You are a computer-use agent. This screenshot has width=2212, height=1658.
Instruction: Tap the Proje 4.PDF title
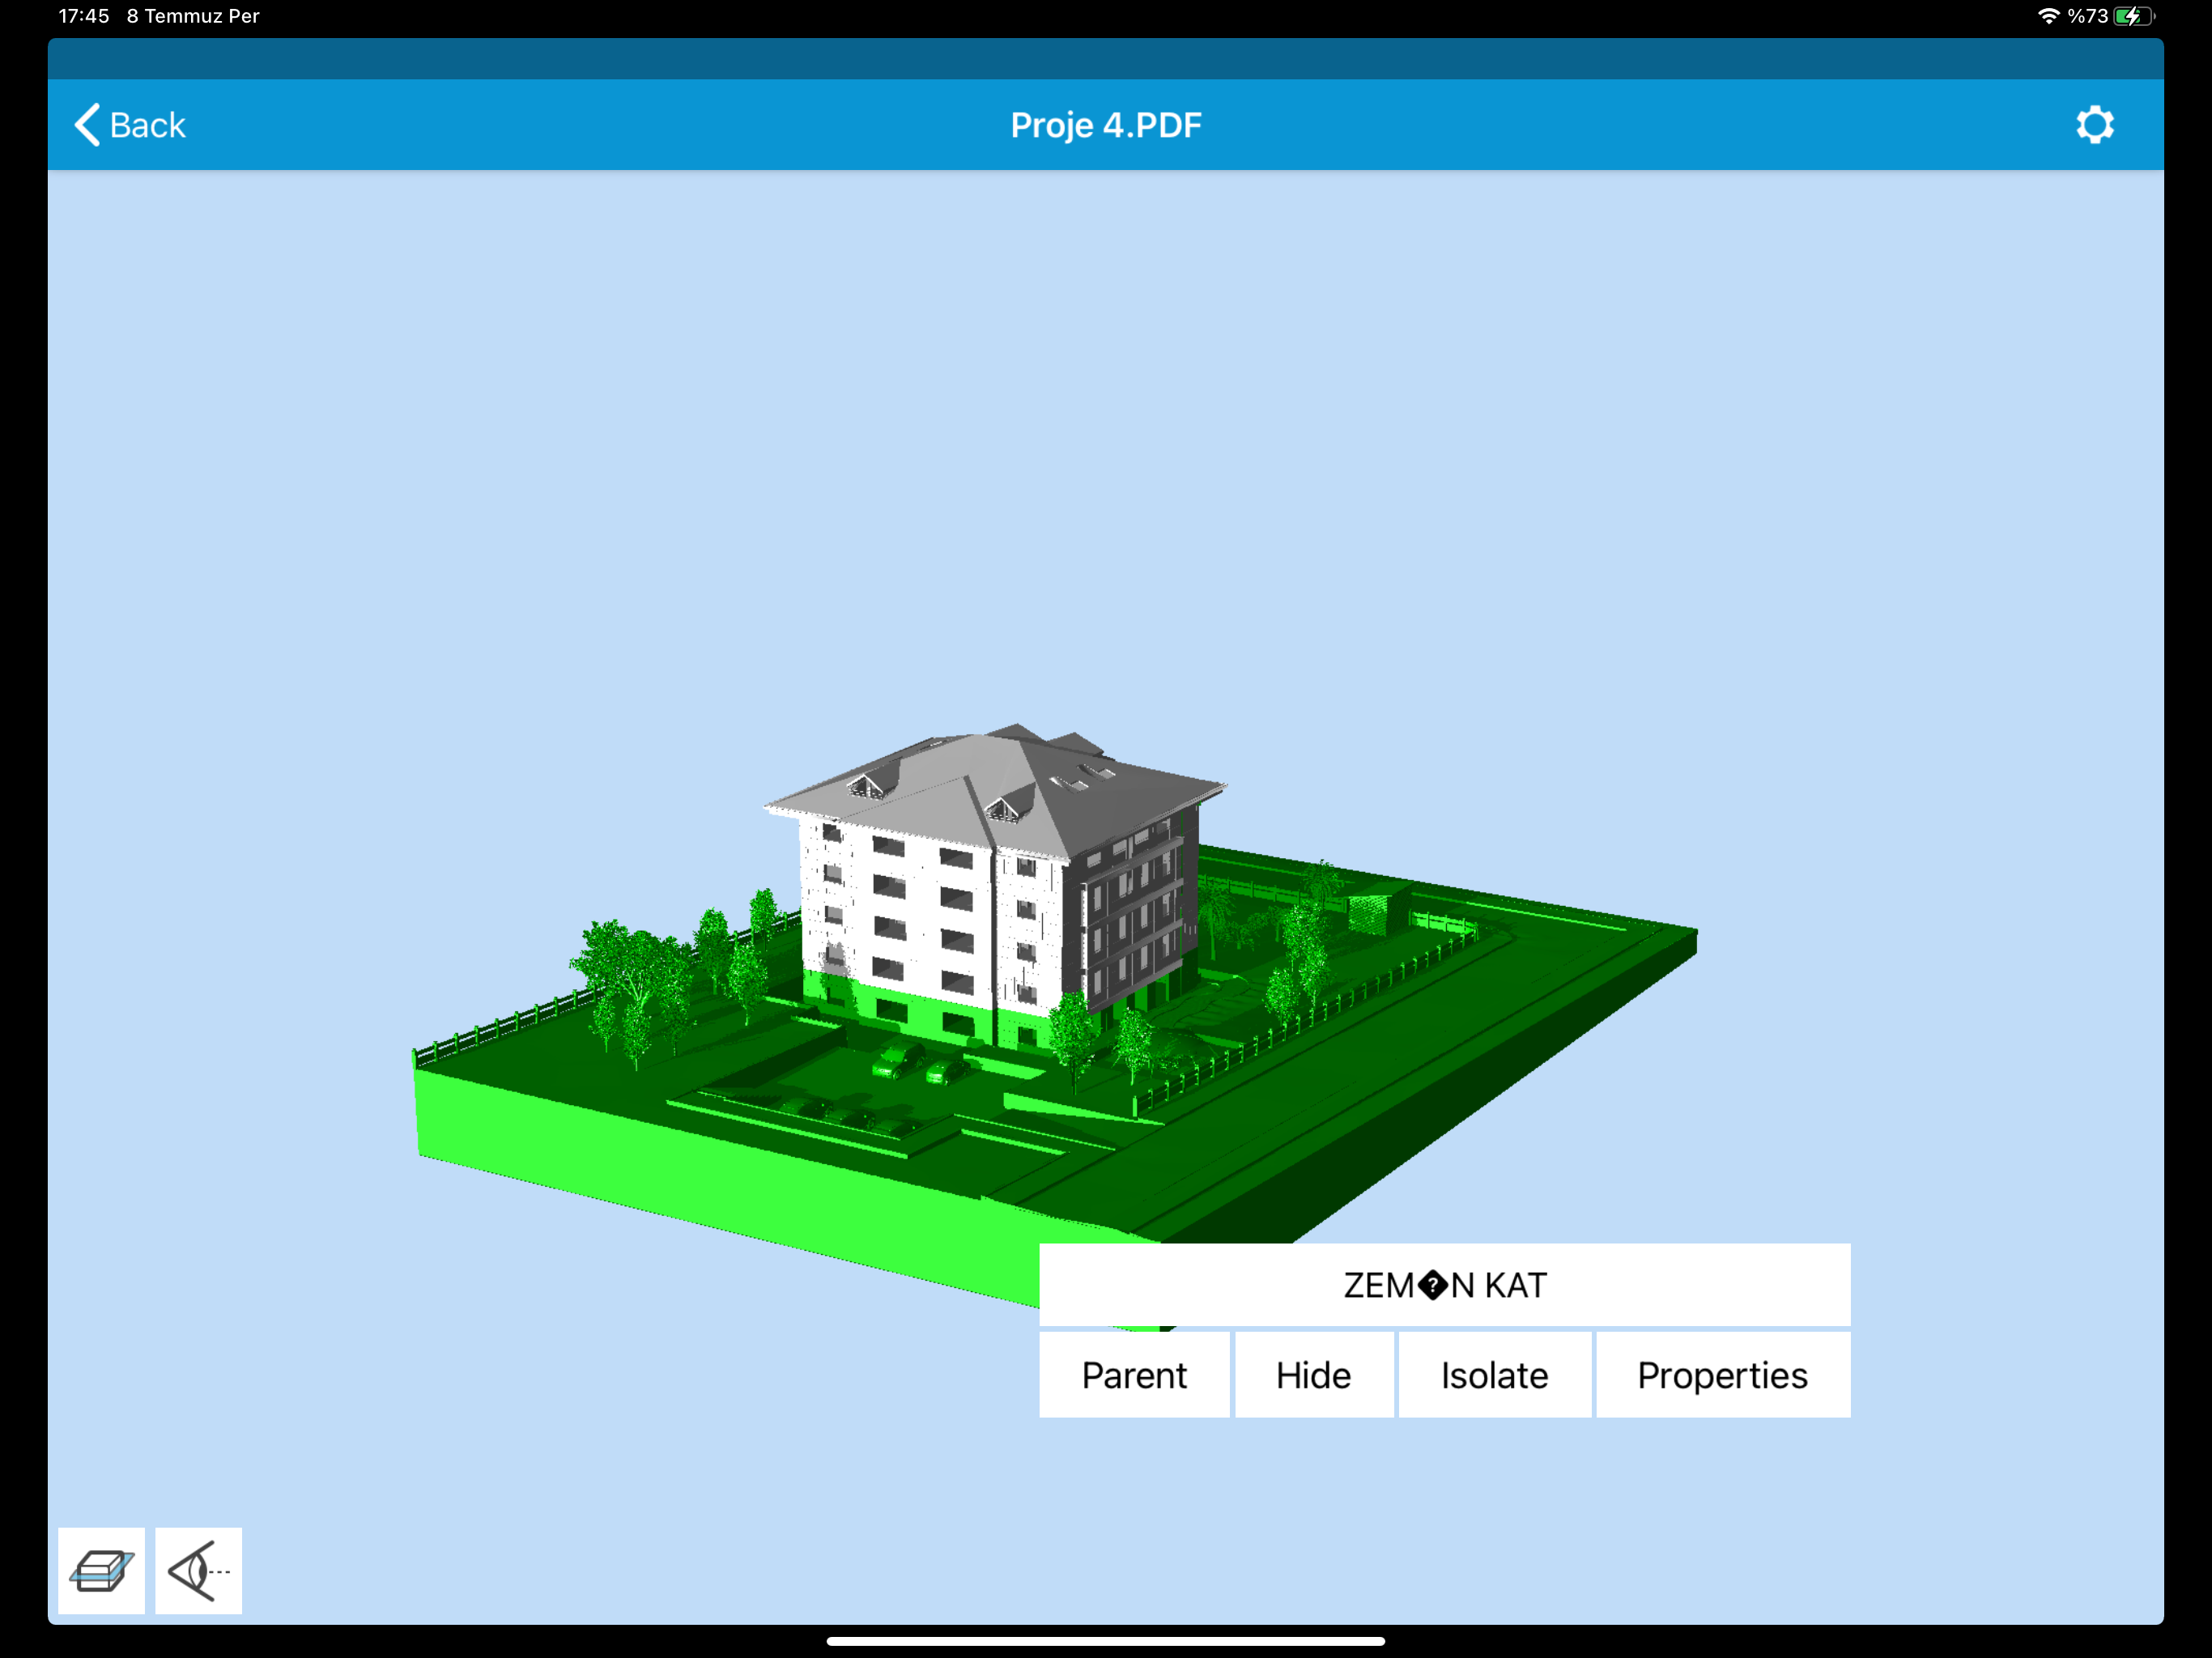tap(1105, 125)
